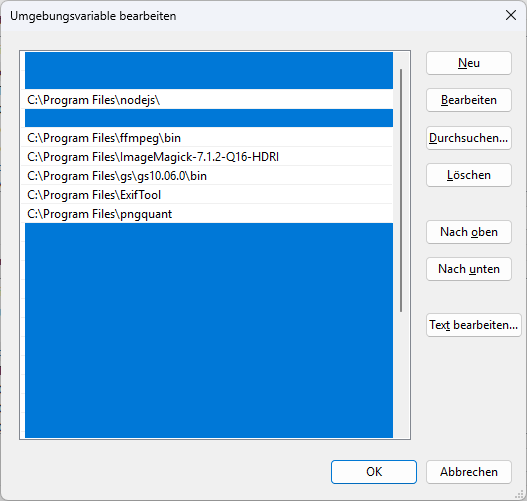Open Durchsuchen... folder browser
527x501 pixels.
pos(469,138)
